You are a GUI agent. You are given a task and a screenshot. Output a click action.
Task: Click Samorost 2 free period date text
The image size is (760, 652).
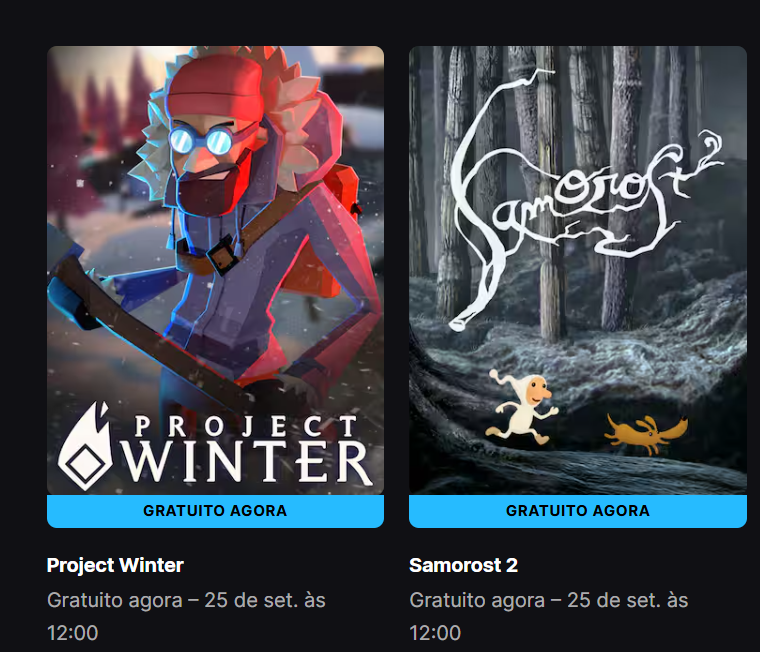549,616
